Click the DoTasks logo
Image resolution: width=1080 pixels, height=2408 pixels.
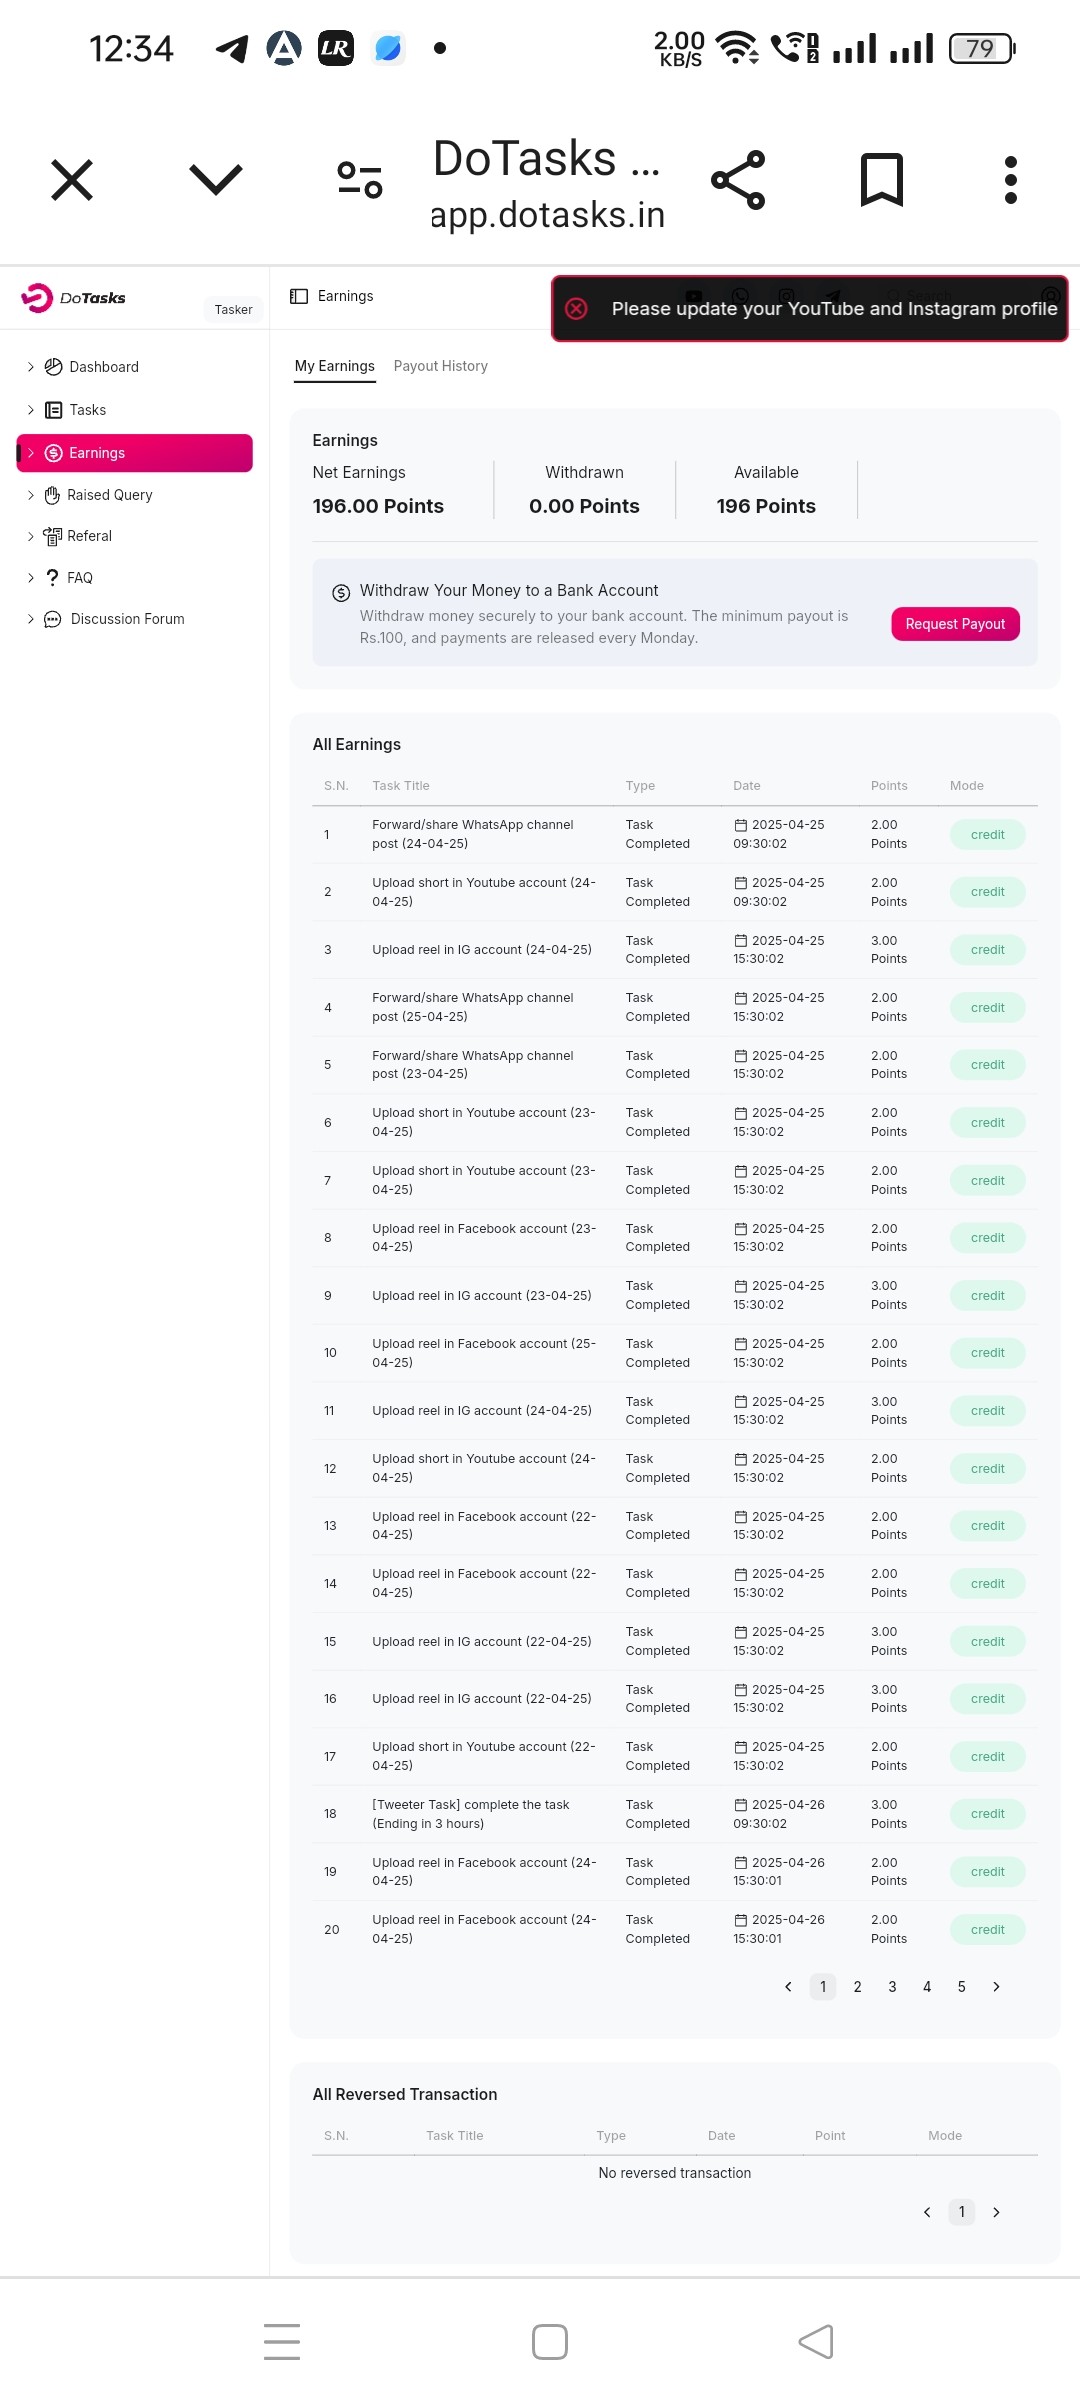tap(74, 298)
